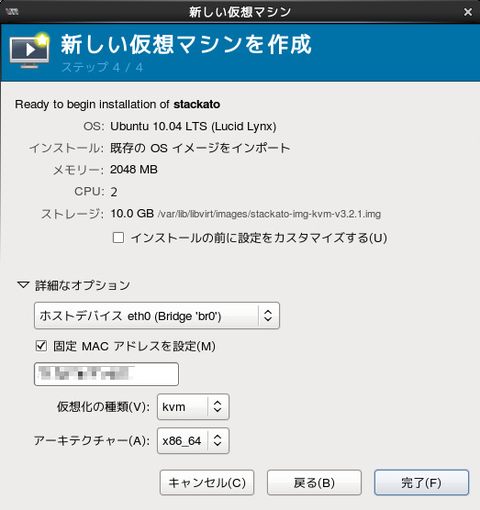Open the 仮想化の種類 kvm dropdown

(x=193, y=407)
